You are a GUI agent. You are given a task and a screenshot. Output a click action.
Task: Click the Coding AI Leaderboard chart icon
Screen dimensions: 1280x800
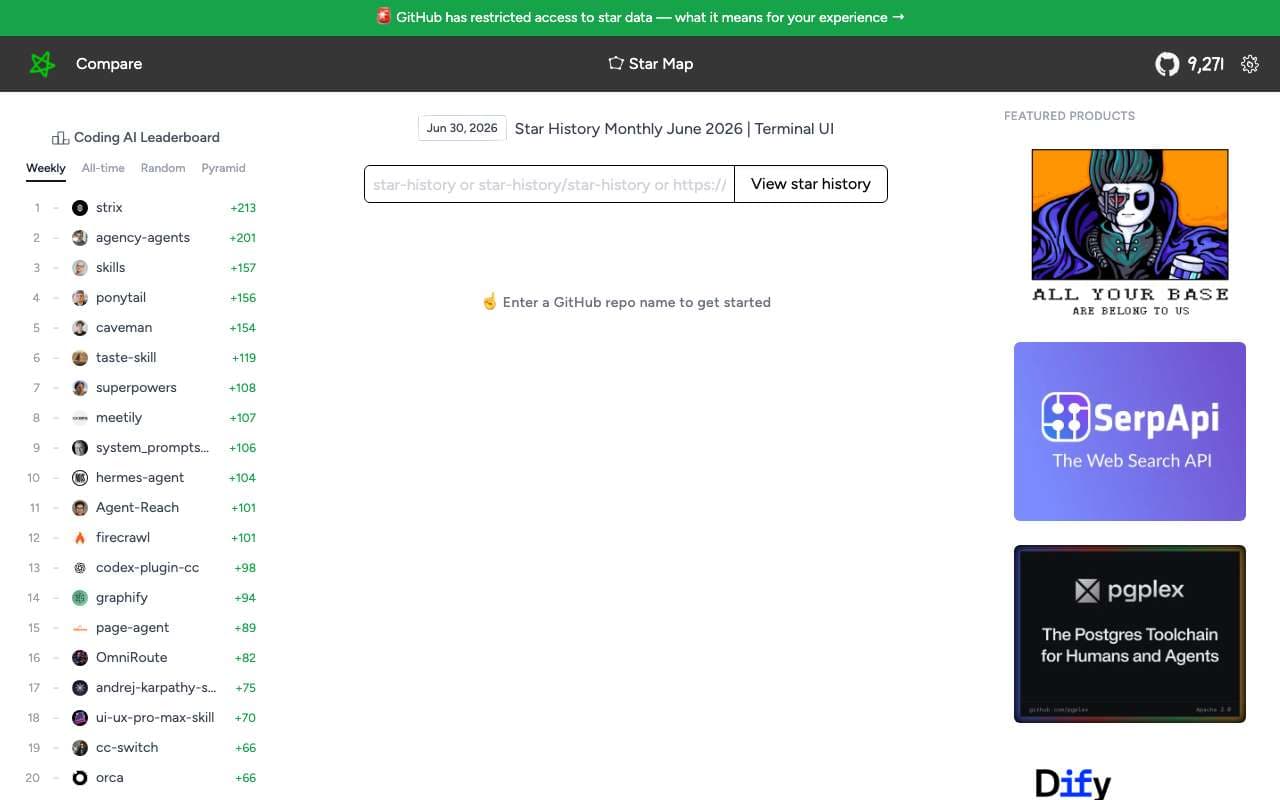tap(60, 137)
